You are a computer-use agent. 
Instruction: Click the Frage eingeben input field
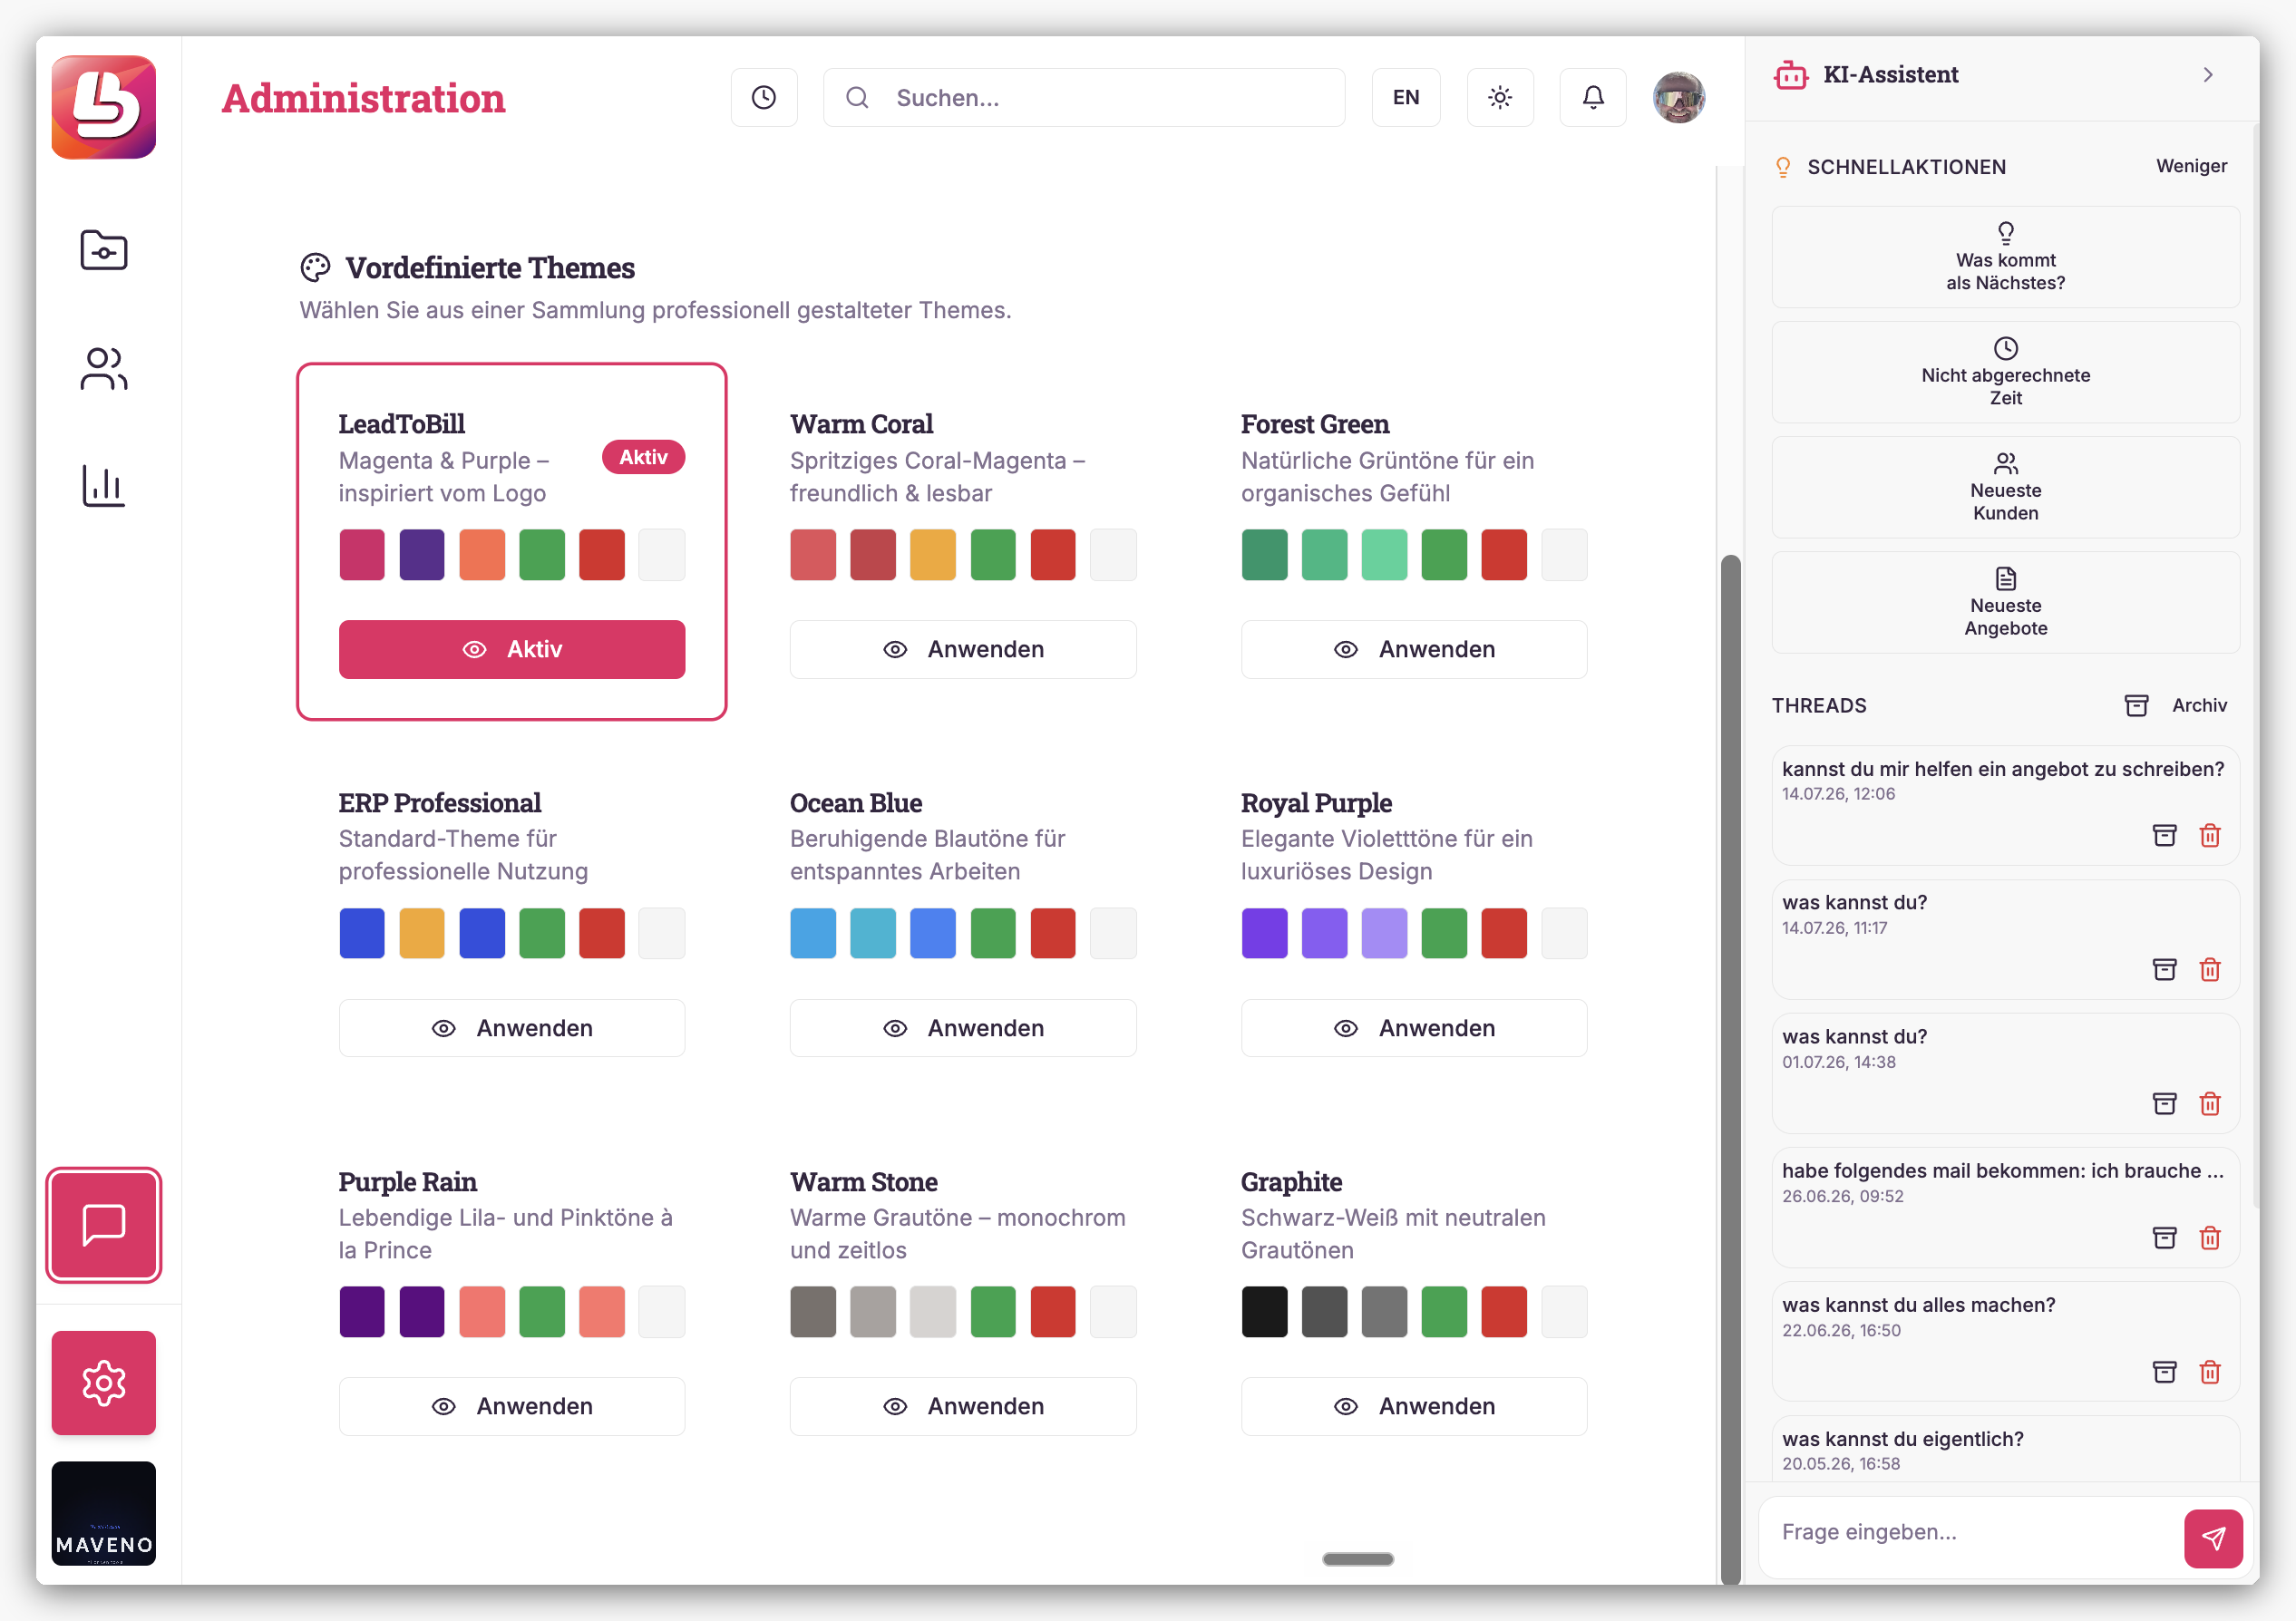click(1970, 1532)
